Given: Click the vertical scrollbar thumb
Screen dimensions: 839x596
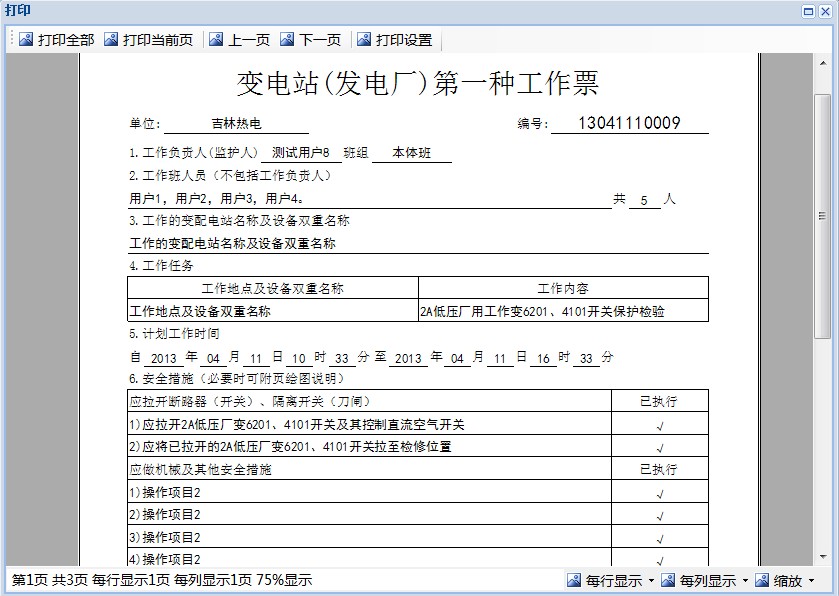Looking at the screenshot, I should 822,215.
